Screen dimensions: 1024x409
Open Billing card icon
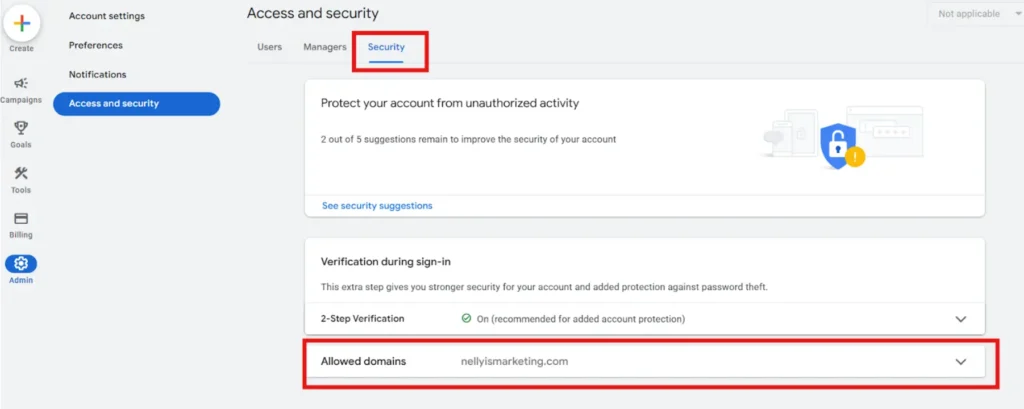21,218
